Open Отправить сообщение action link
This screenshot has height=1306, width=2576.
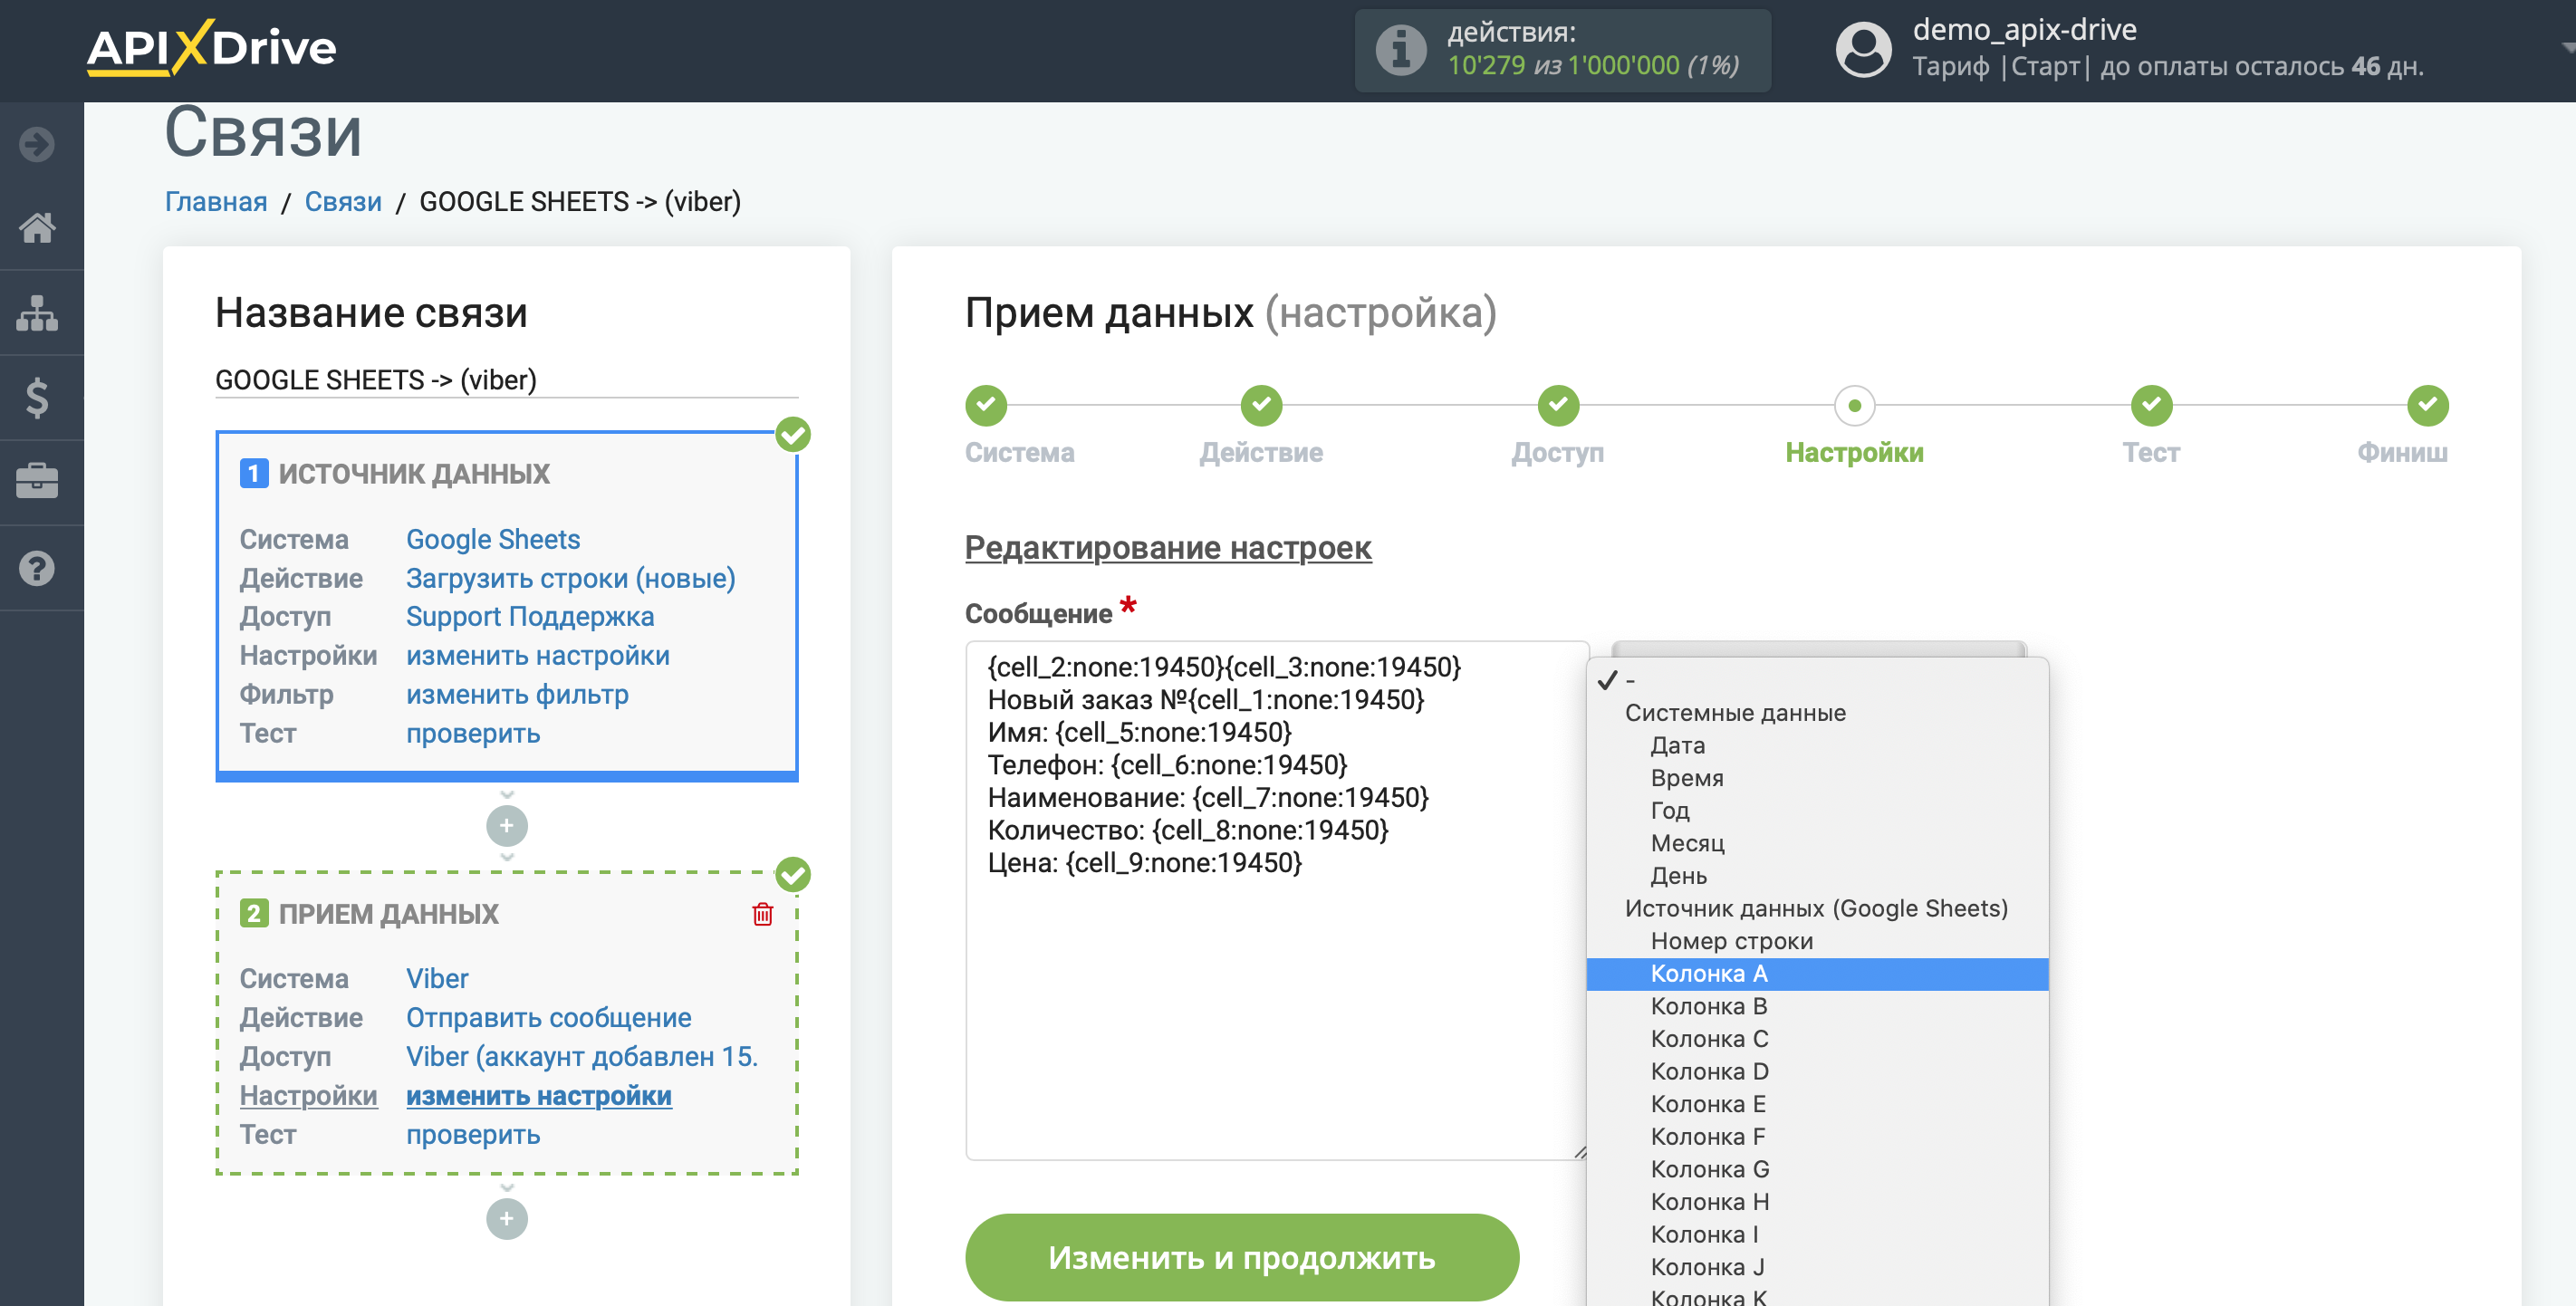(x=549, y=1017)
